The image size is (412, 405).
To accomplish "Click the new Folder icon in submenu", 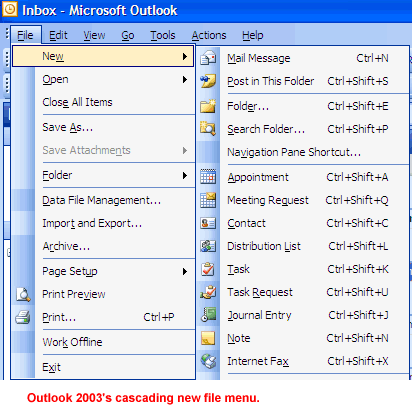I will [208, 106].
